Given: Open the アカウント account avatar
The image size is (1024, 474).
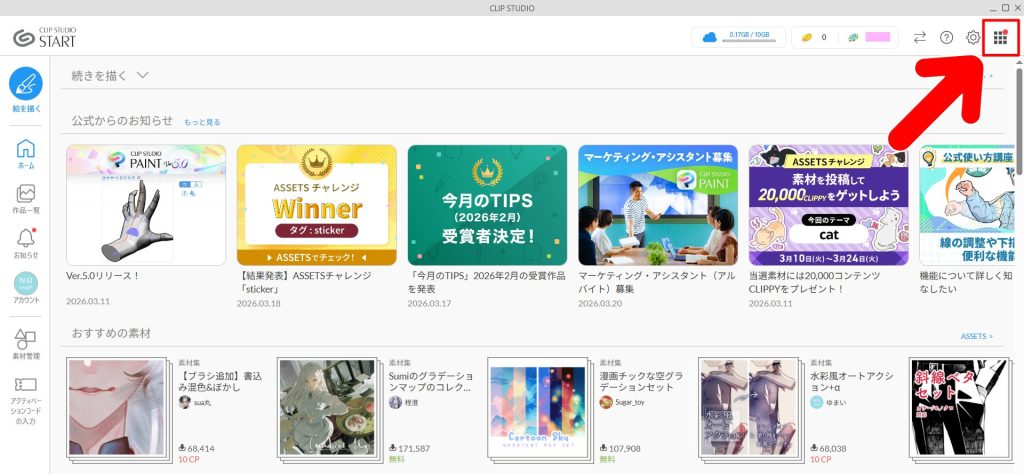Looking at the screenshot, I should (x=25, y=288).
